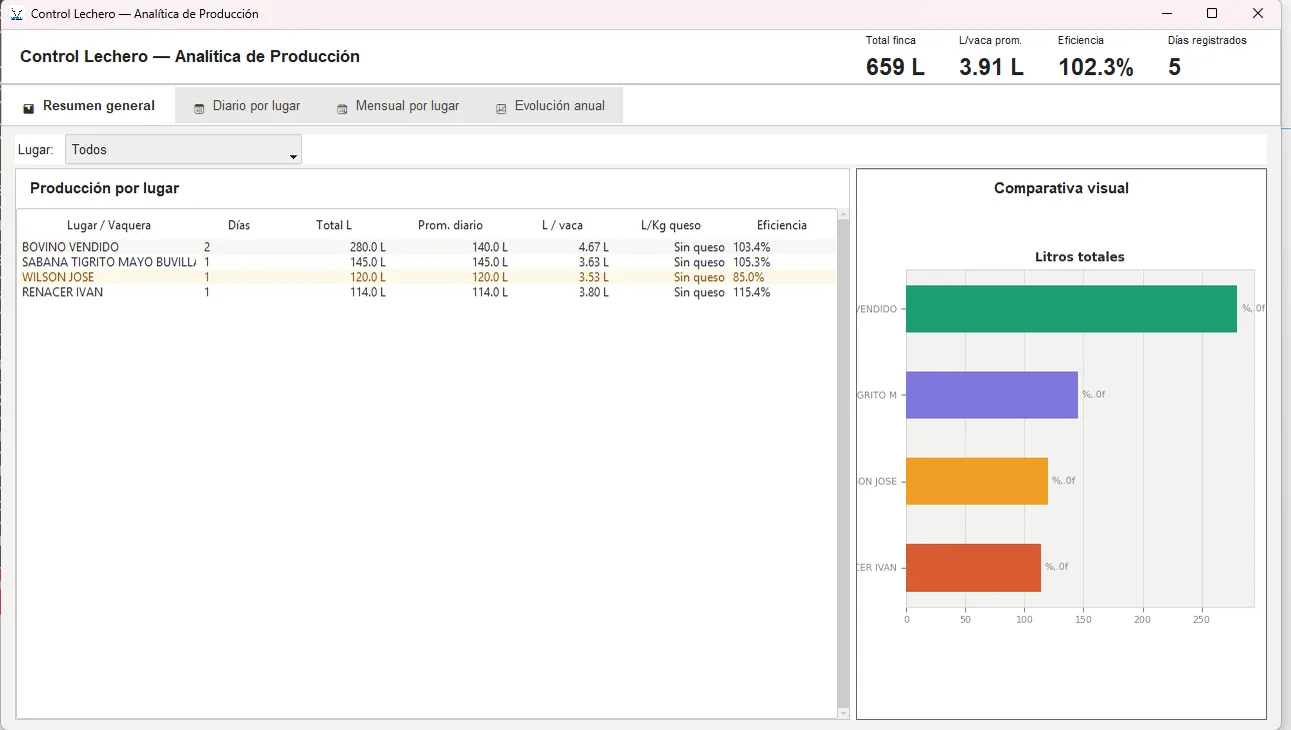Click the table's vertical scrollbar down arrow

click(843, 713)
